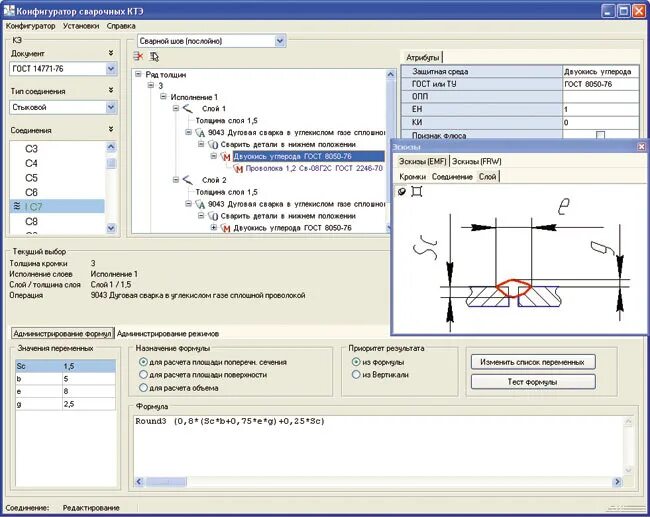Click transition icon of Сварить детали under Слой 1
The height and width of the screenshot is (517, 650).
coord(213,145)
